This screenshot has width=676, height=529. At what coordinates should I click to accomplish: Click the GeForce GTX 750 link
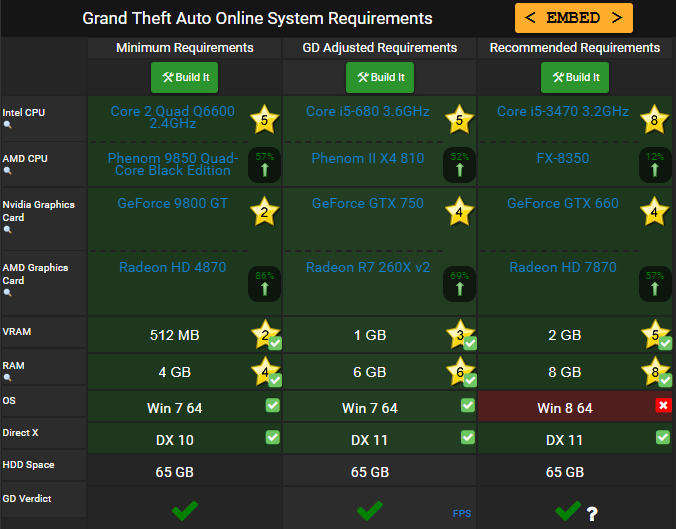coord(368,203)
